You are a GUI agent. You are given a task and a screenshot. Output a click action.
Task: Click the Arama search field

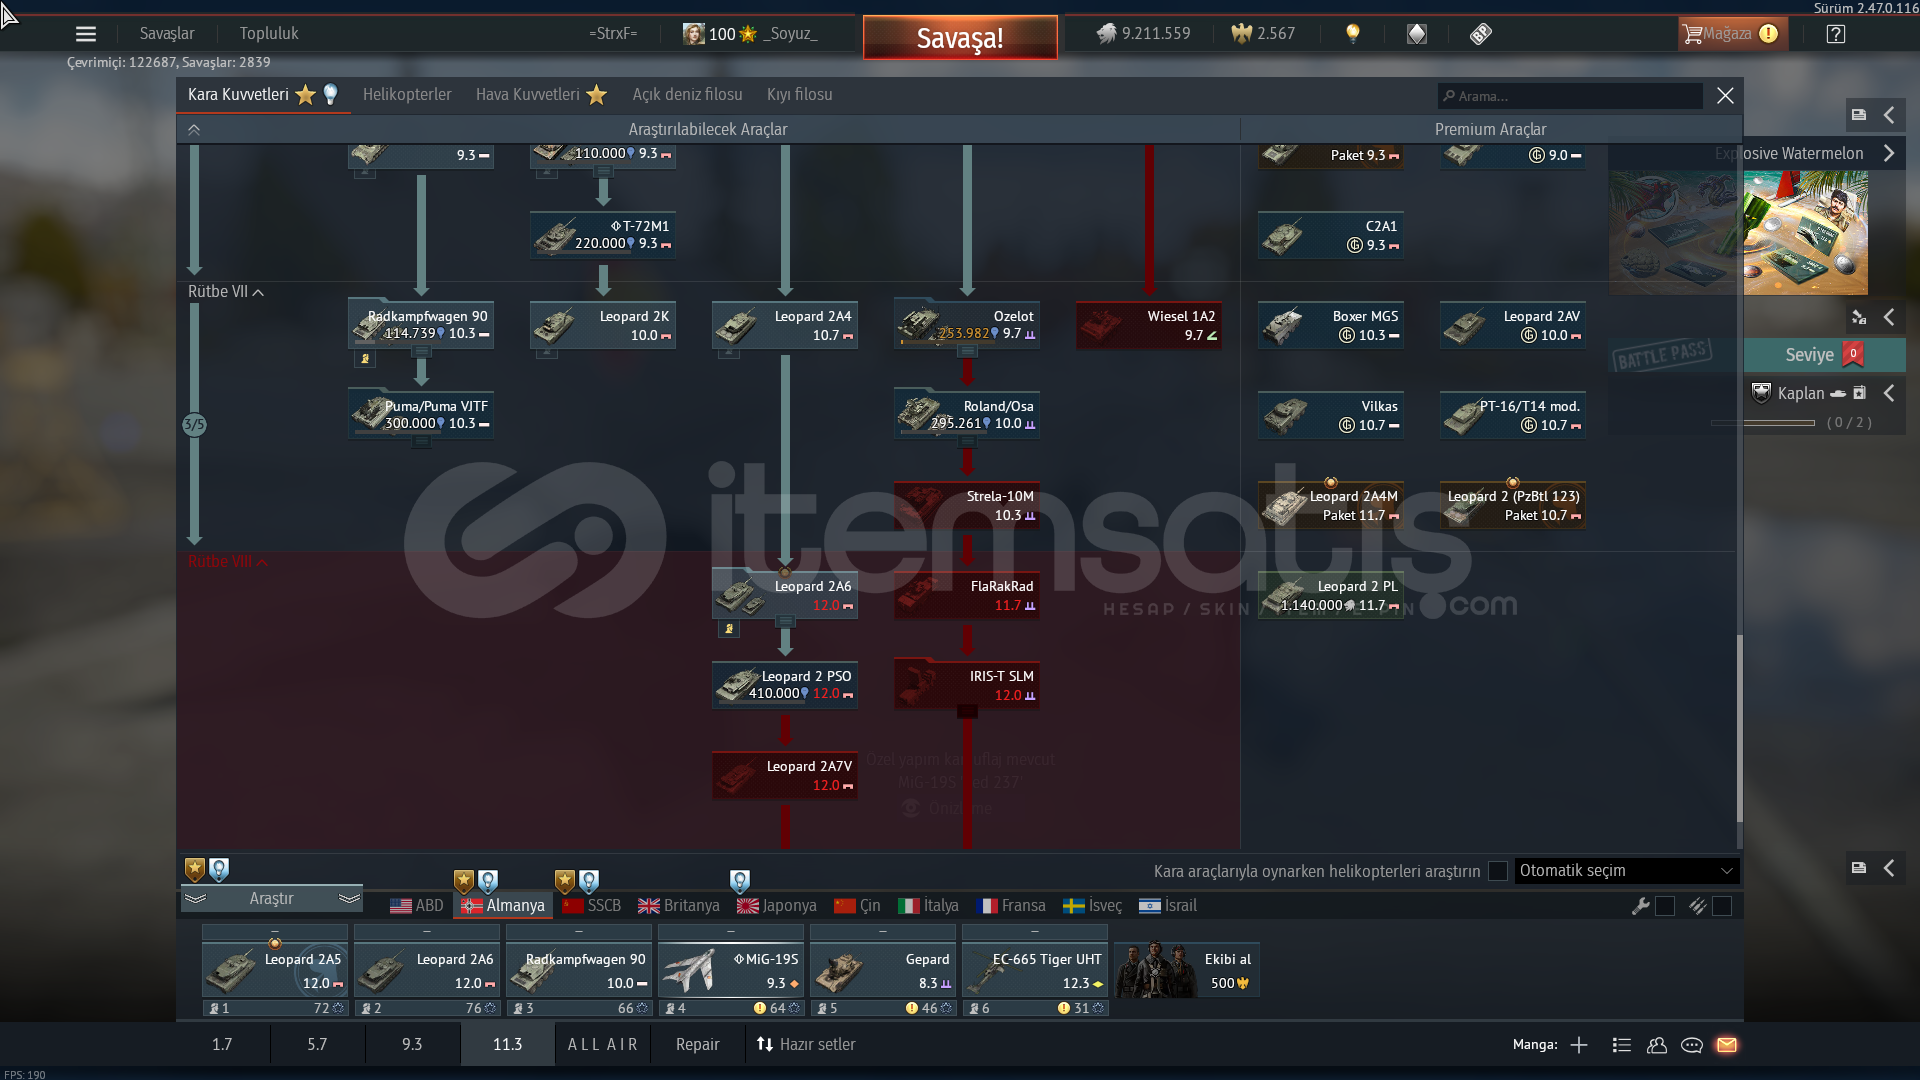1570,96
